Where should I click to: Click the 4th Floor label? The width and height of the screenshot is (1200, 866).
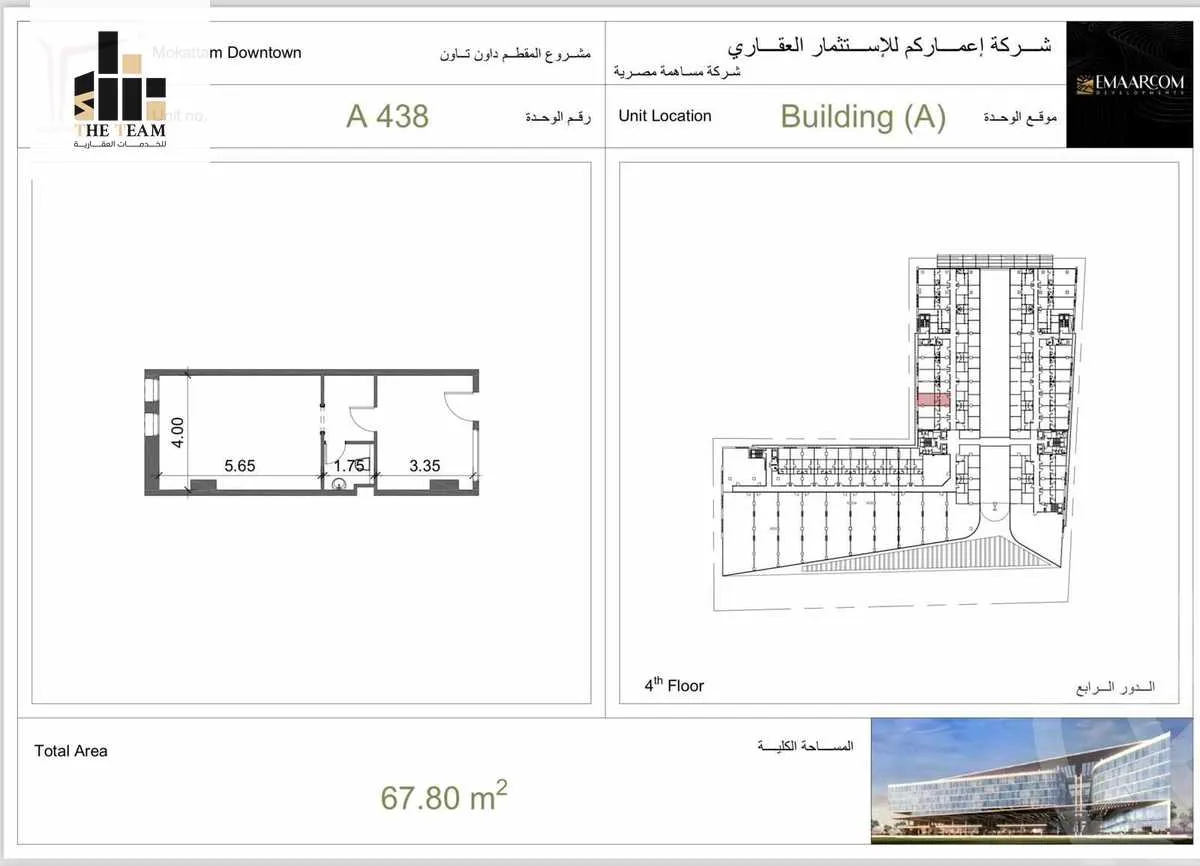click(675, 686)
